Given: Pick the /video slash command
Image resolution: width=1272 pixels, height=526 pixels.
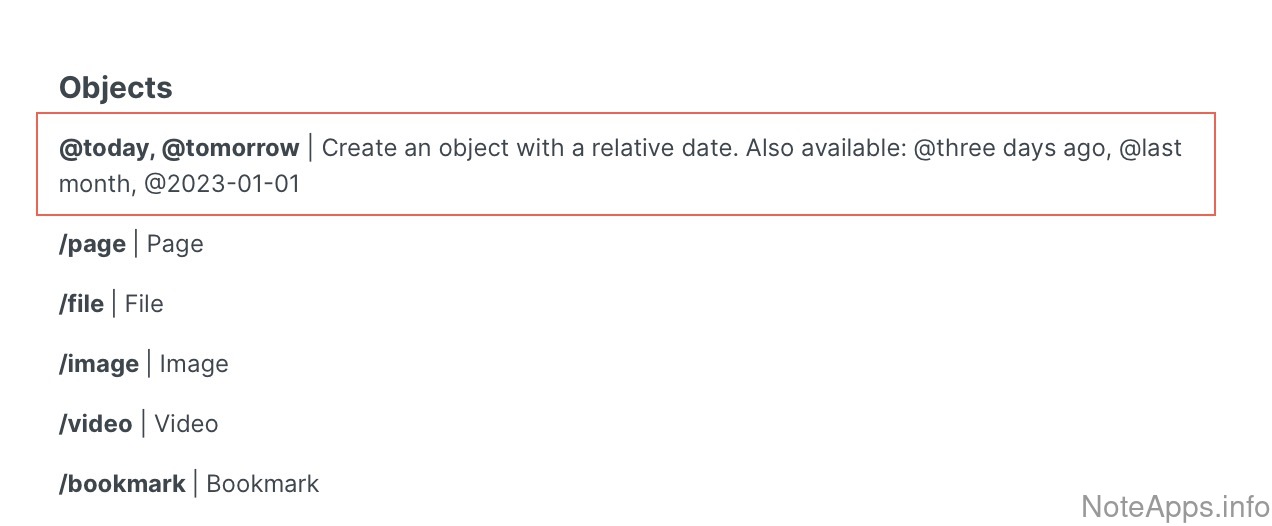Looking at the screenshot, I should tap(95, 424).
